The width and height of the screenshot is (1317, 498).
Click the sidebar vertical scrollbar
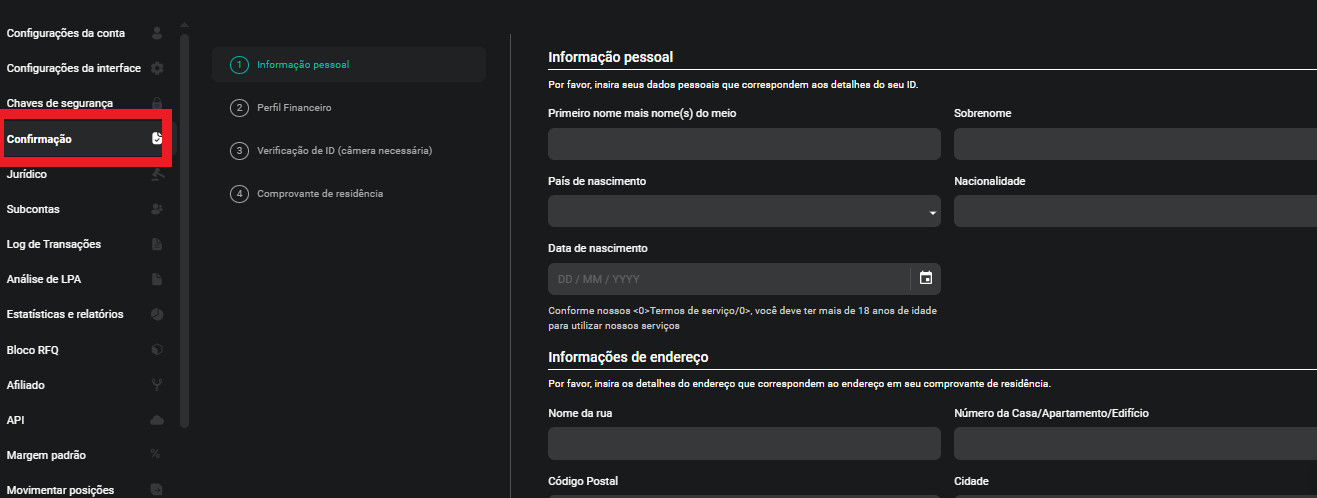(x=184, y=230)
